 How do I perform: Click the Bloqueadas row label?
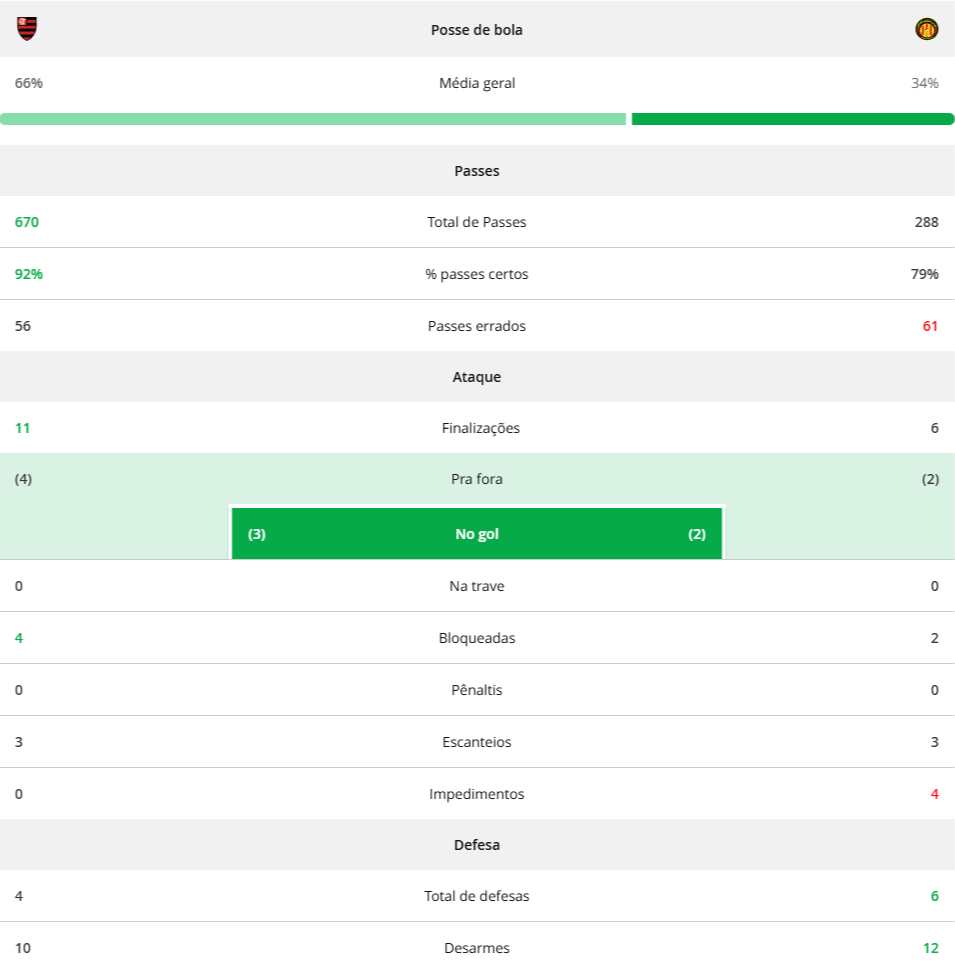coord(477,638)
